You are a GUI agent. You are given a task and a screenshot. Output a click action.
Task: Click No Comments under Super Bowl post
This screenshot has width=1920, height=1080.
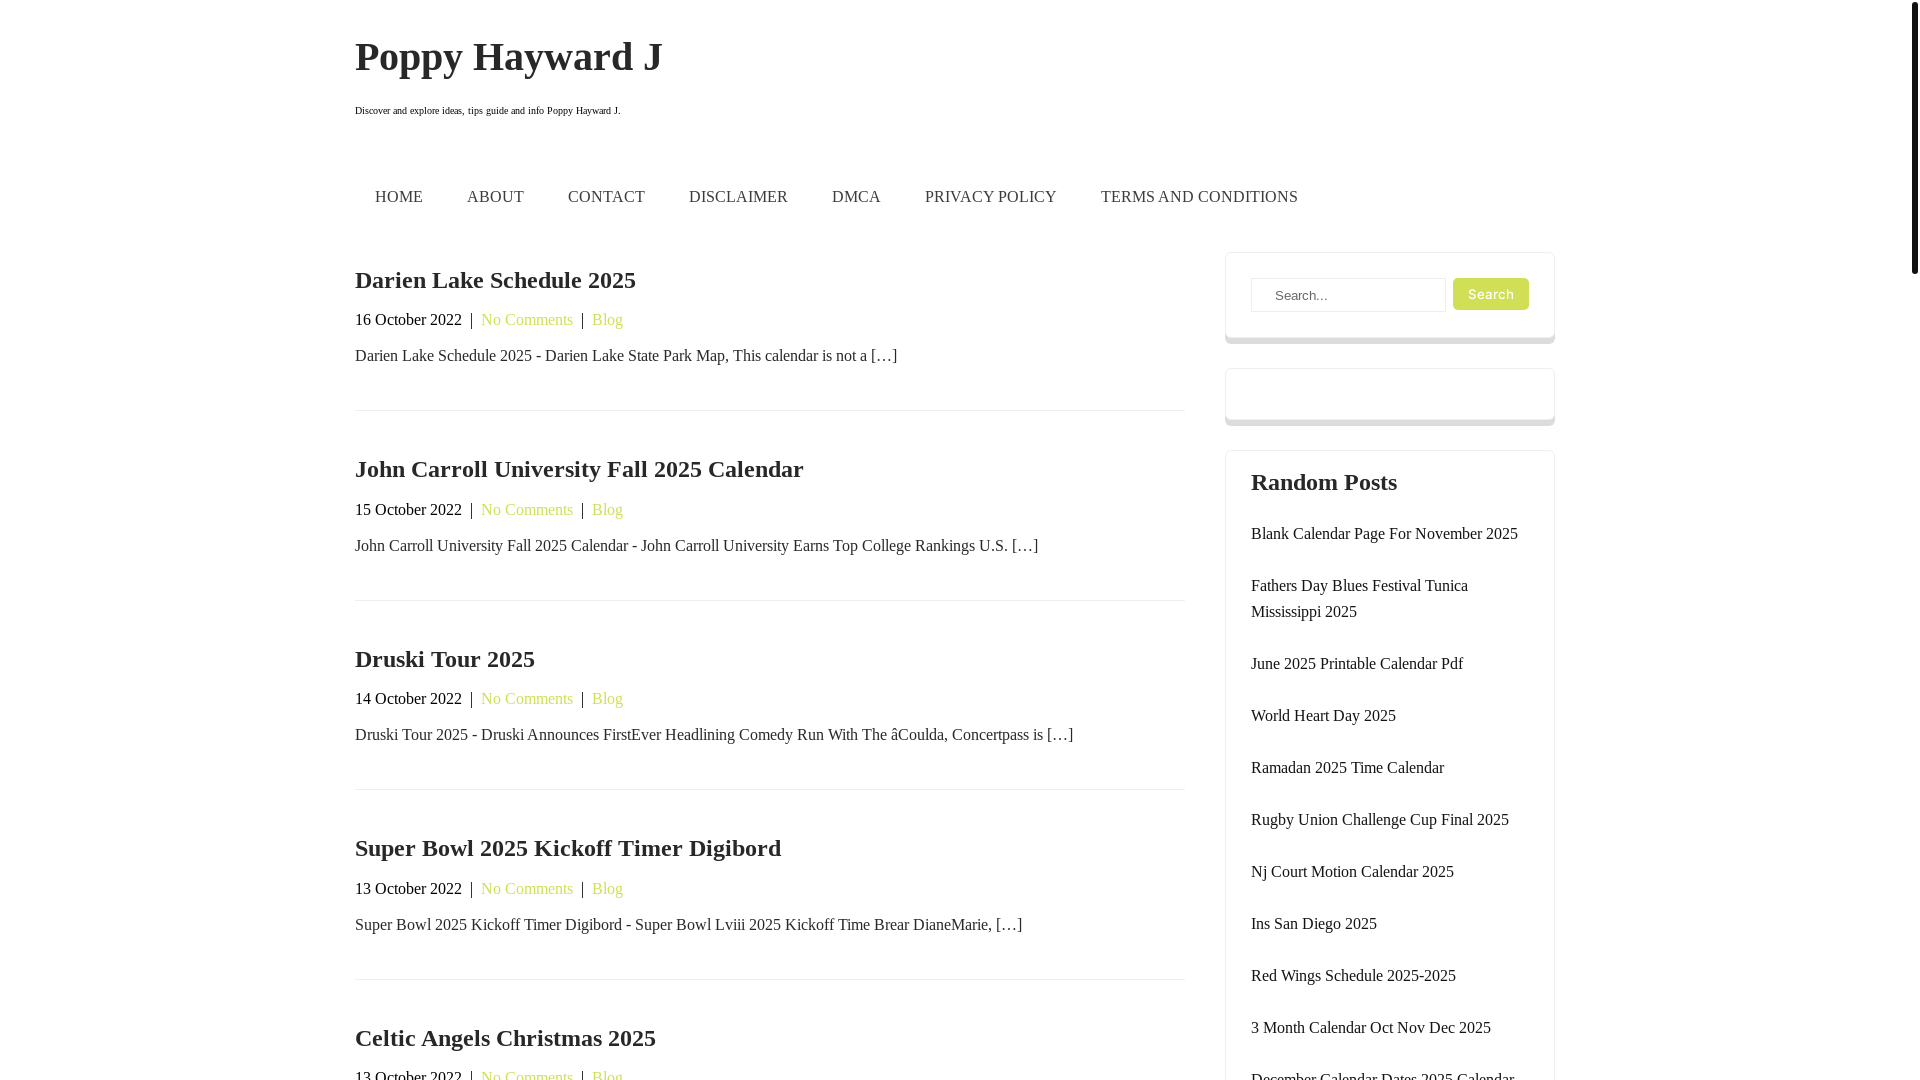tap(527, 889)
